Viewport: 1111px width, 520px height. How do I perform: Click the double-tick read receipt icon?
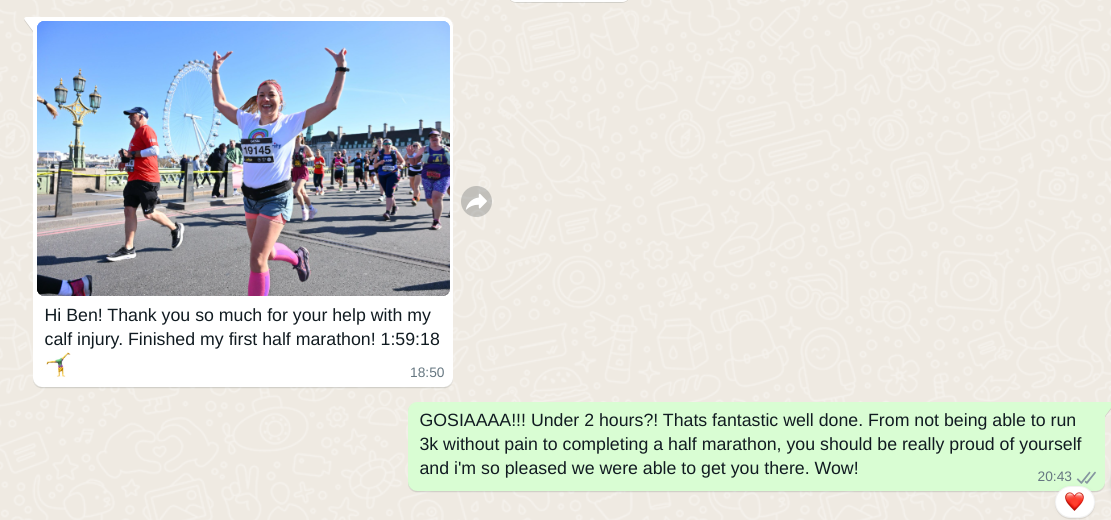(1086, 477)
